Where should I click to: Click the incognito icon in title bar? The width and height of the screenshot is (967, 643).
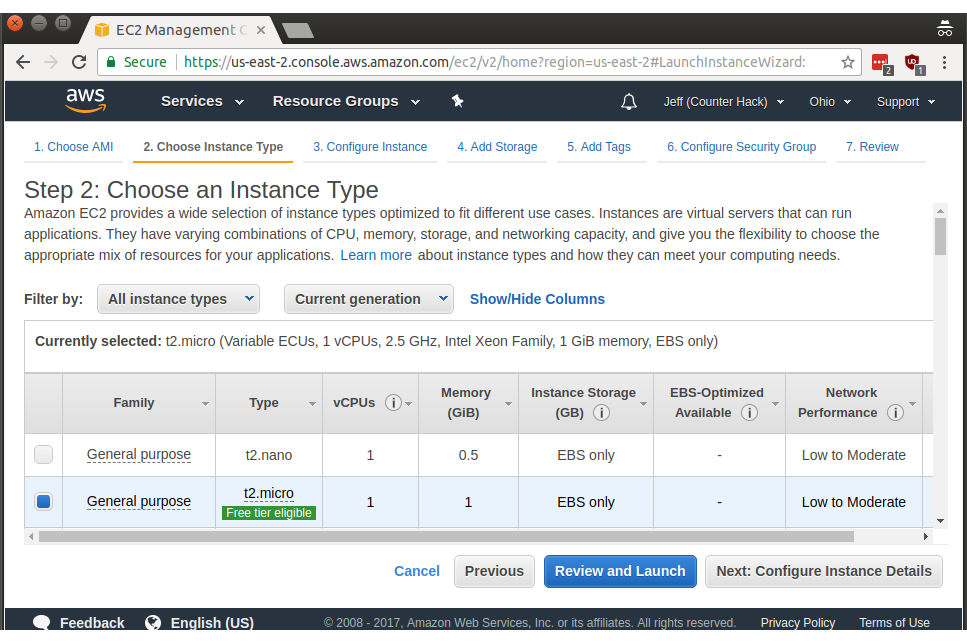click(x=944, y=28)
